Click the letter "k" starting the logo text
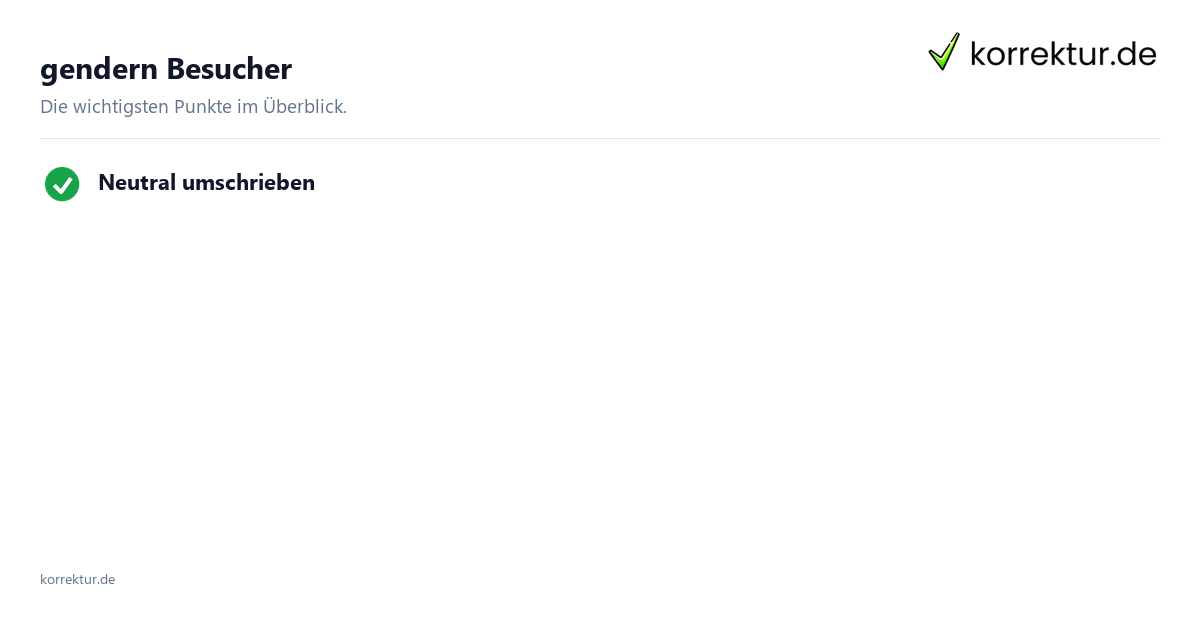Image resolution: width=1200 pixels, height=630 pixels. pyautogui.click(x=979, y=53)
